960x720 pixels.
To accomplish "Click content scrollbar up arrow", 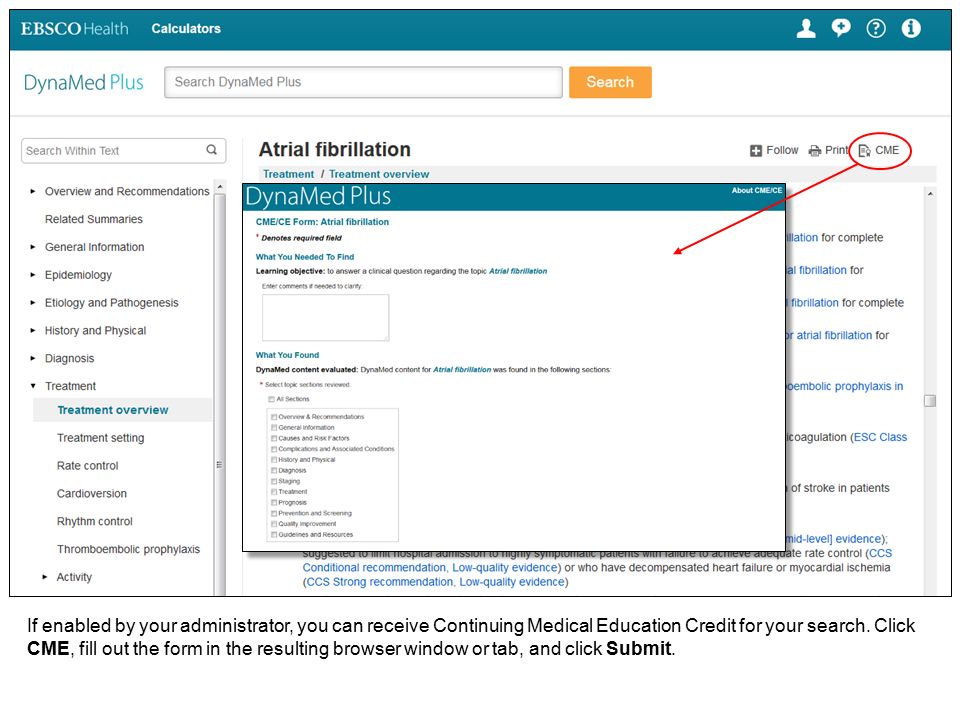I will [930, 193].
